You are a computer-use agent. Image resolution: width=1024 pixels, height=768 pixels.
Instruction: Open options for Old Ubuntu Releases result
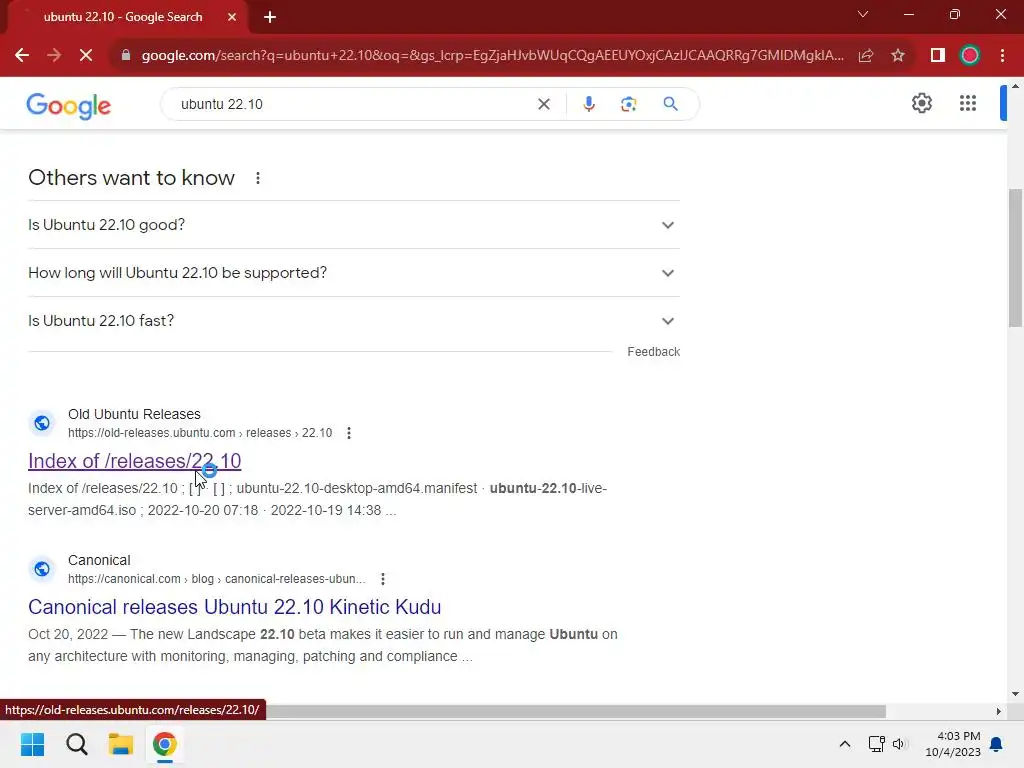[349, 433]
